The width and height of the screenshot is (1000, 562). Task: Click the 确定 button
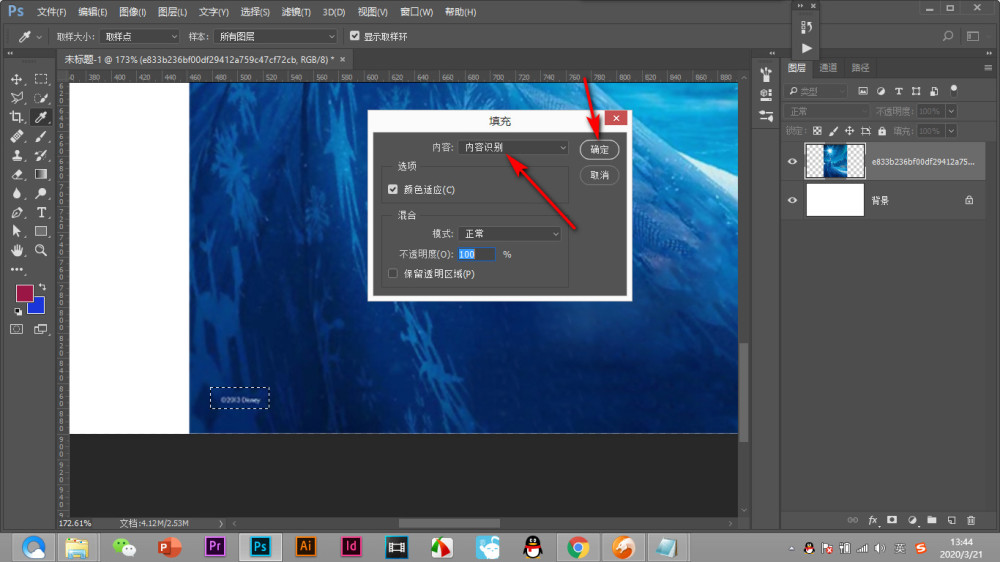pyautogui.click(x=599, y=149)
